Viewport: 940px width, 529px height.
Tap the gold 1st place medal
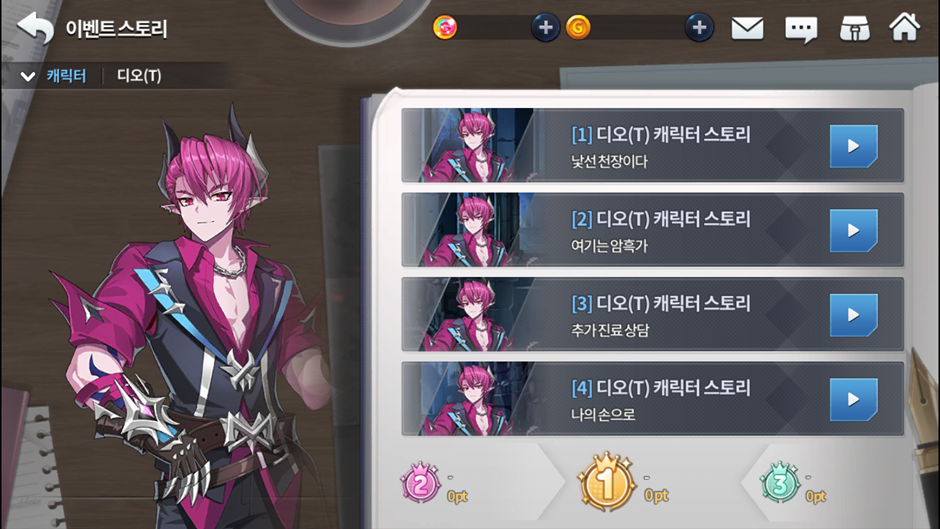click(606, 482)
